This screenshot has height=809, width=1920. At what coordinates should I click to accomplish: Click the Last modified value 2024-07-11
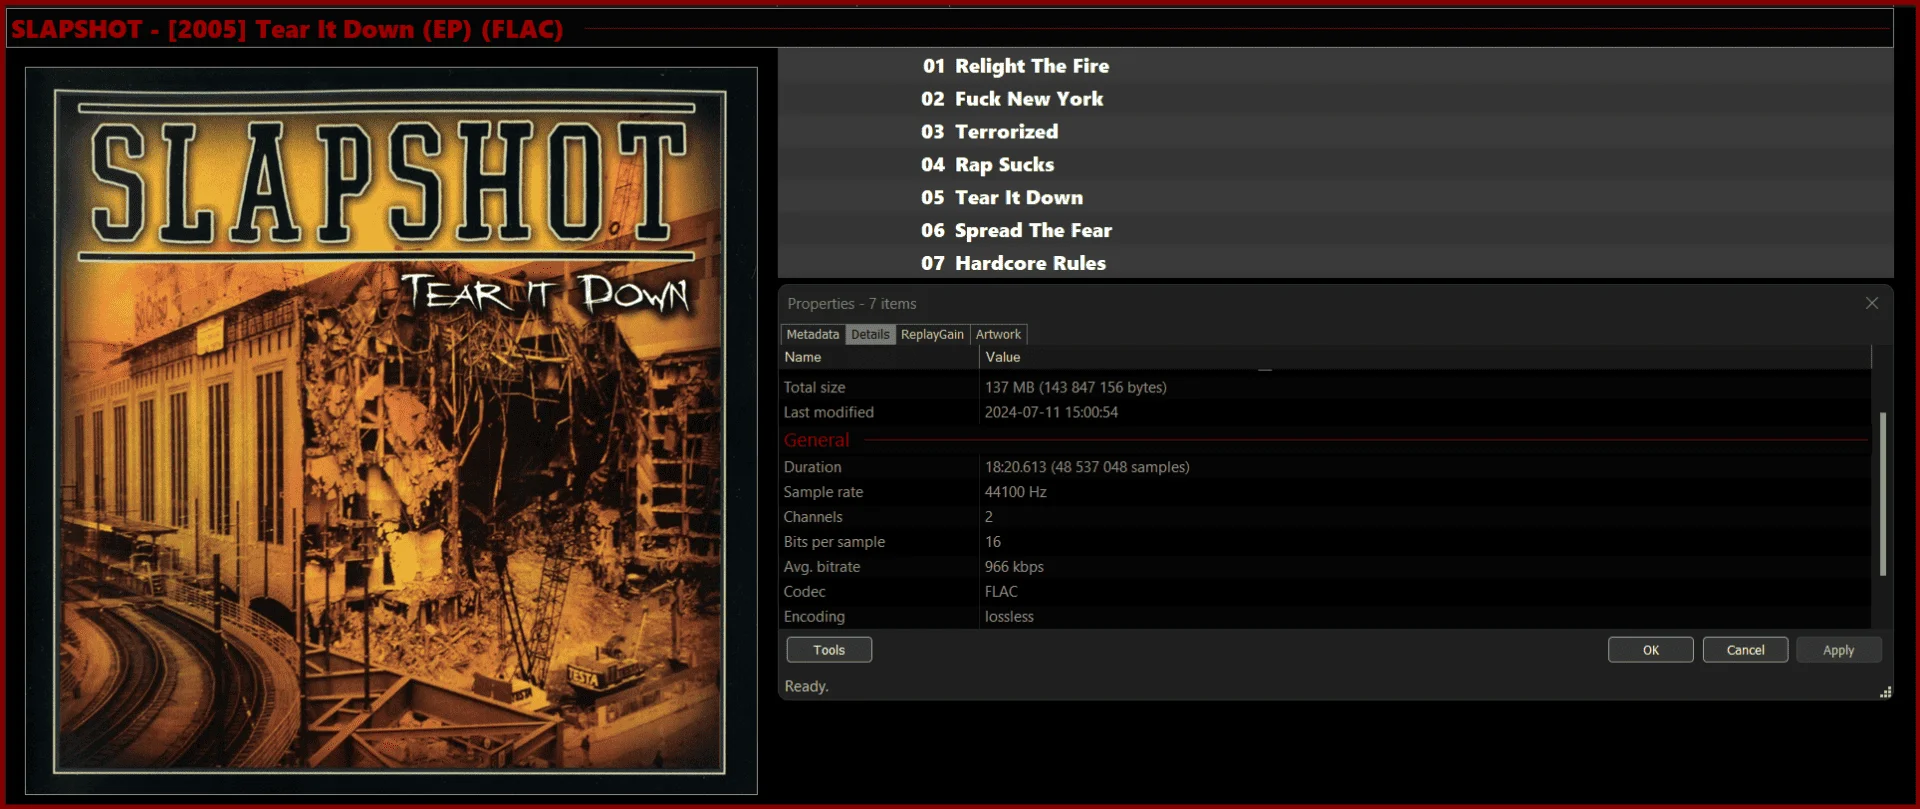coord(1051,412)
